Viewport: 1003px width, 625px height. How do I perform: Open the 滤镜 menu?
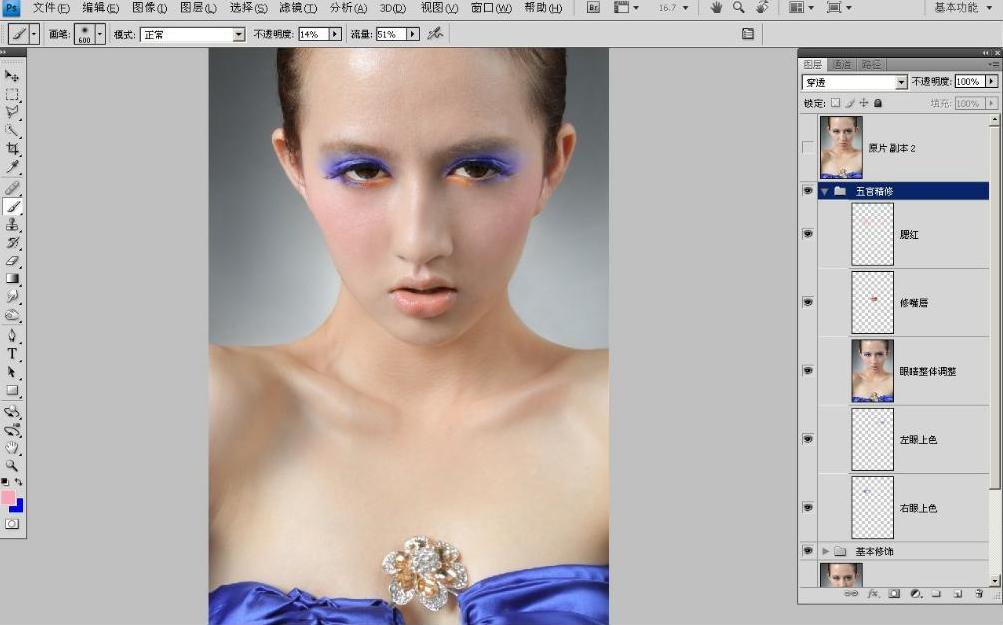tap(298, 8)
